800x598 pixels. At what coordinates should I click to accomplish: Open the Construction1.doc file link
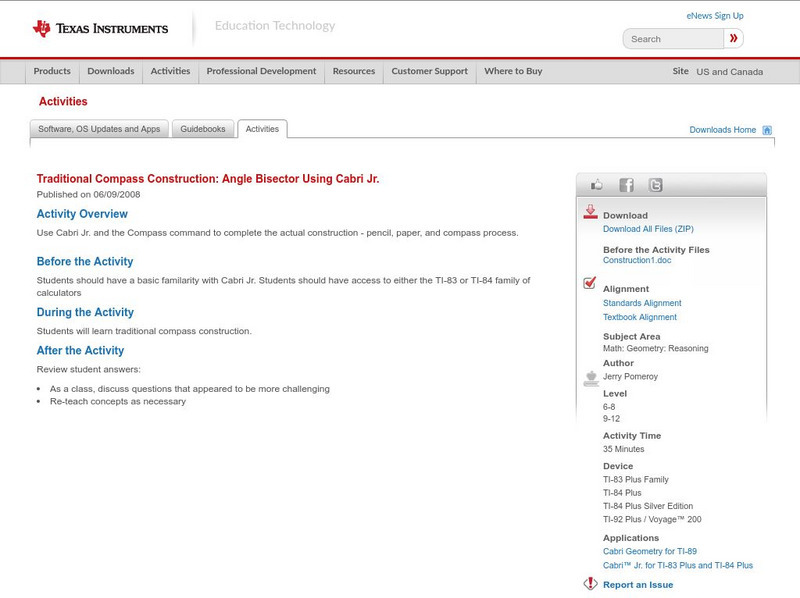click(x=637, y=260)
